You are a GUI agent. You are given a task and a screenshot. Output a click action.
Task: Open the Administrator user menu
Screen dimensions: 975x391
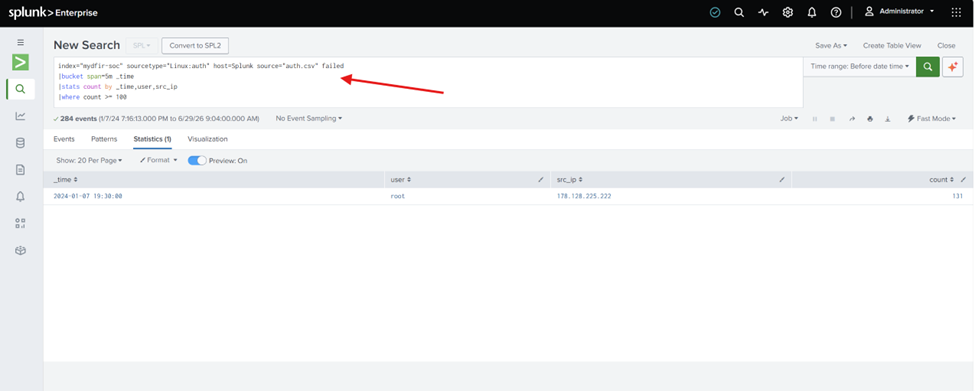pyautogui.click(x=900, y=11)
